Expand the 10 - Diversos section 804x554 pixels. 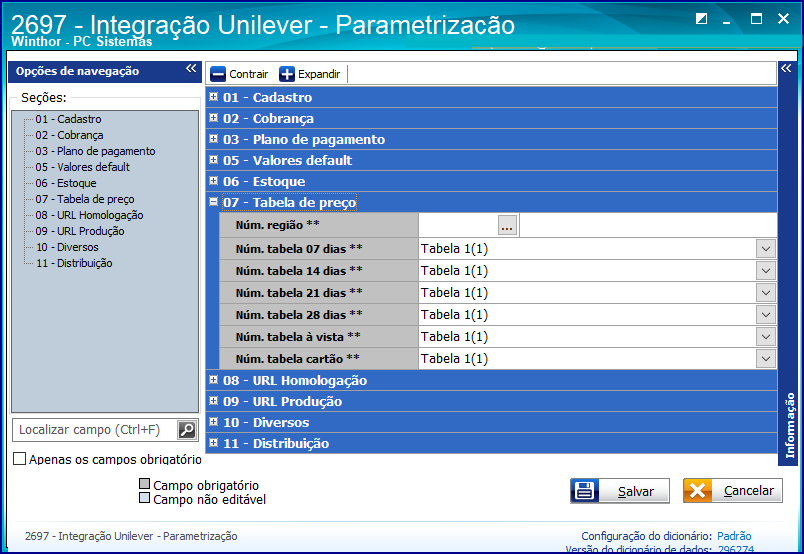[x=214, y=422]
